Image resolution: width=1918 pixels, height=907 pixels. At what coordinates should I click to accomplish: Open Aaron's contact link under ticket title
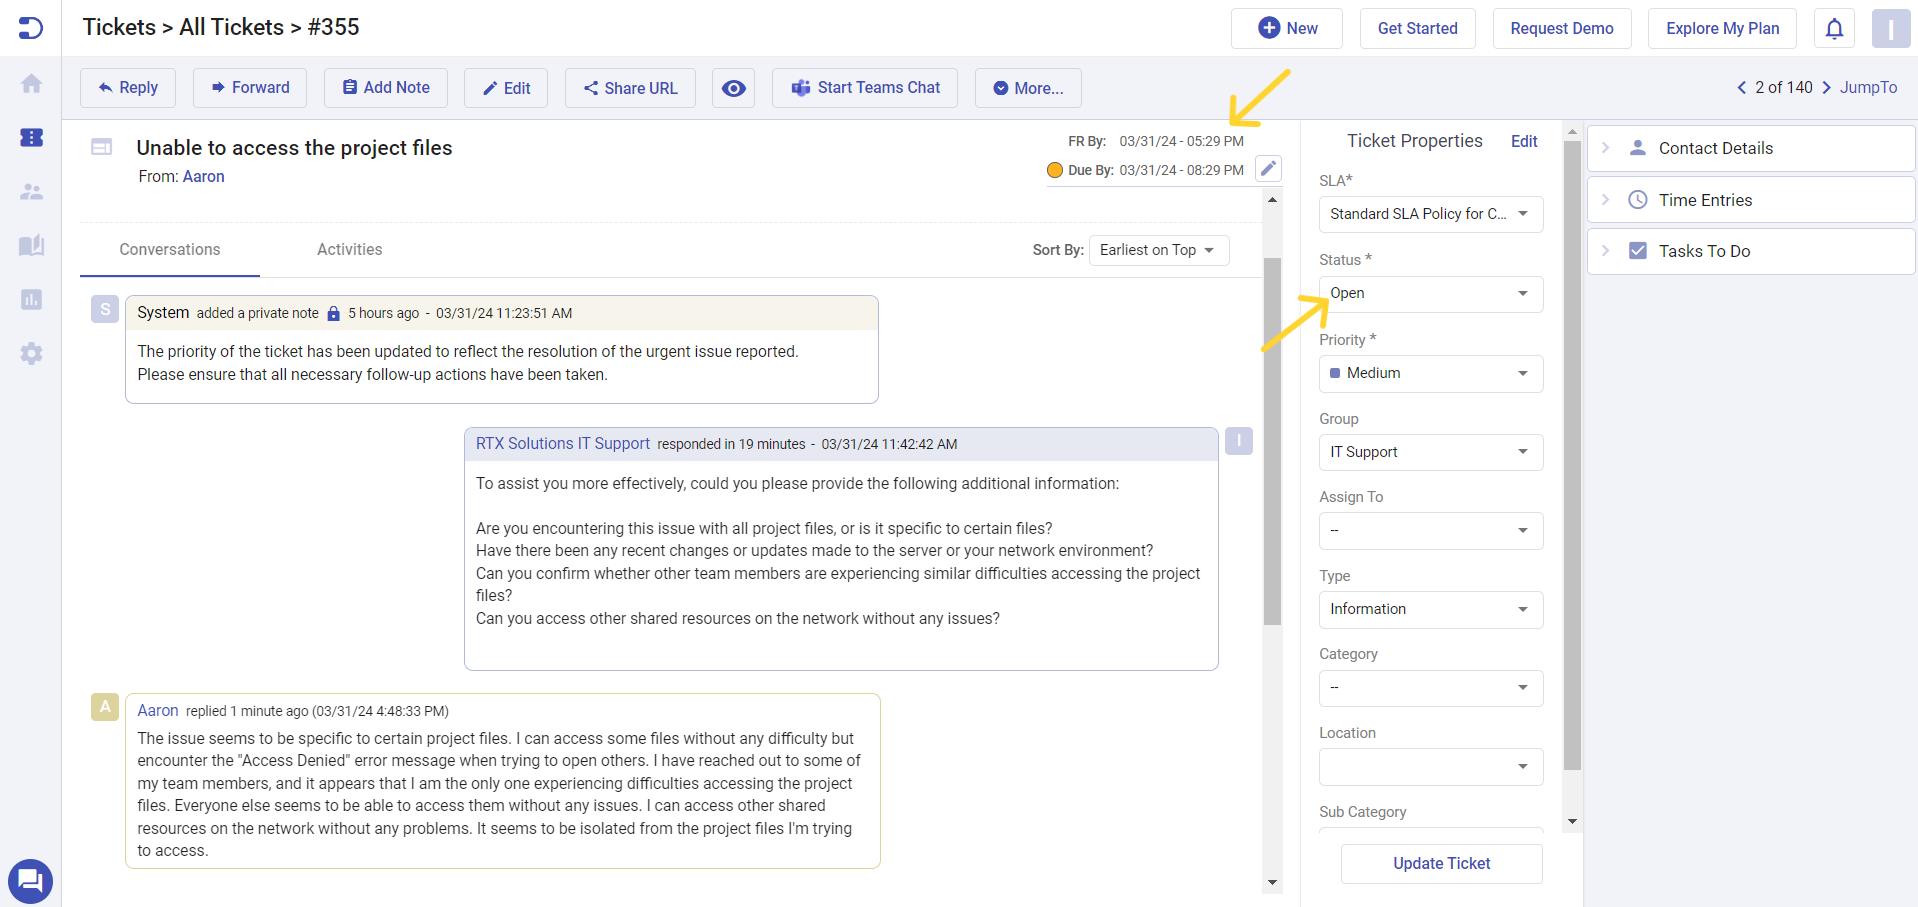pos(203,177)
